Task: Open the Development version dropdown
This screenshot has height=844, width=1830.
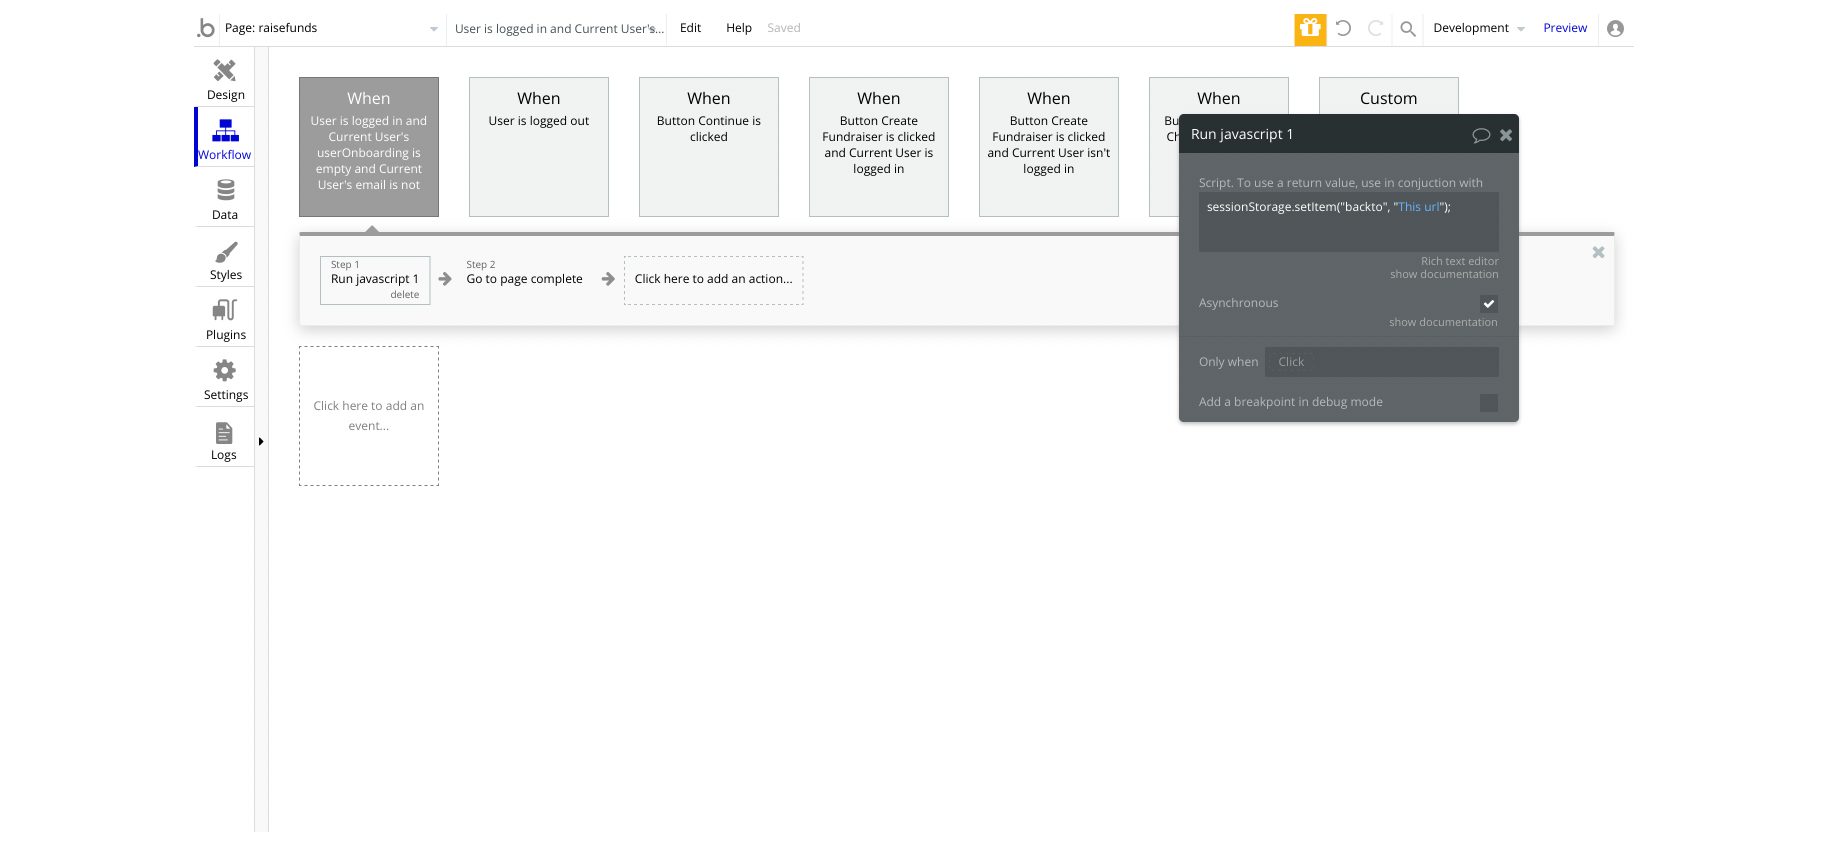Action: [1478, 28]
